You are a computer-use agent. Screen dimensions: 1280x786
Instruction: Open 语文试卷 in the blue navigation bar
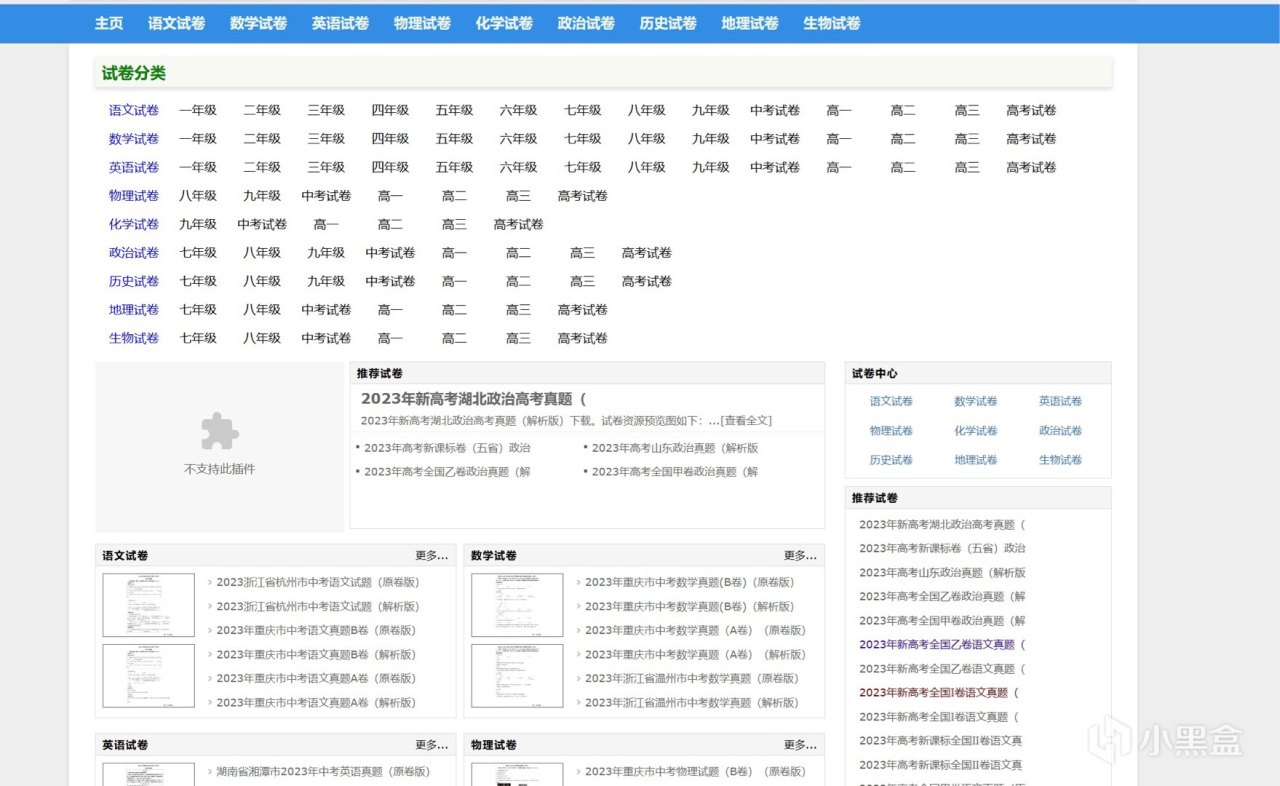click(176, 23)
